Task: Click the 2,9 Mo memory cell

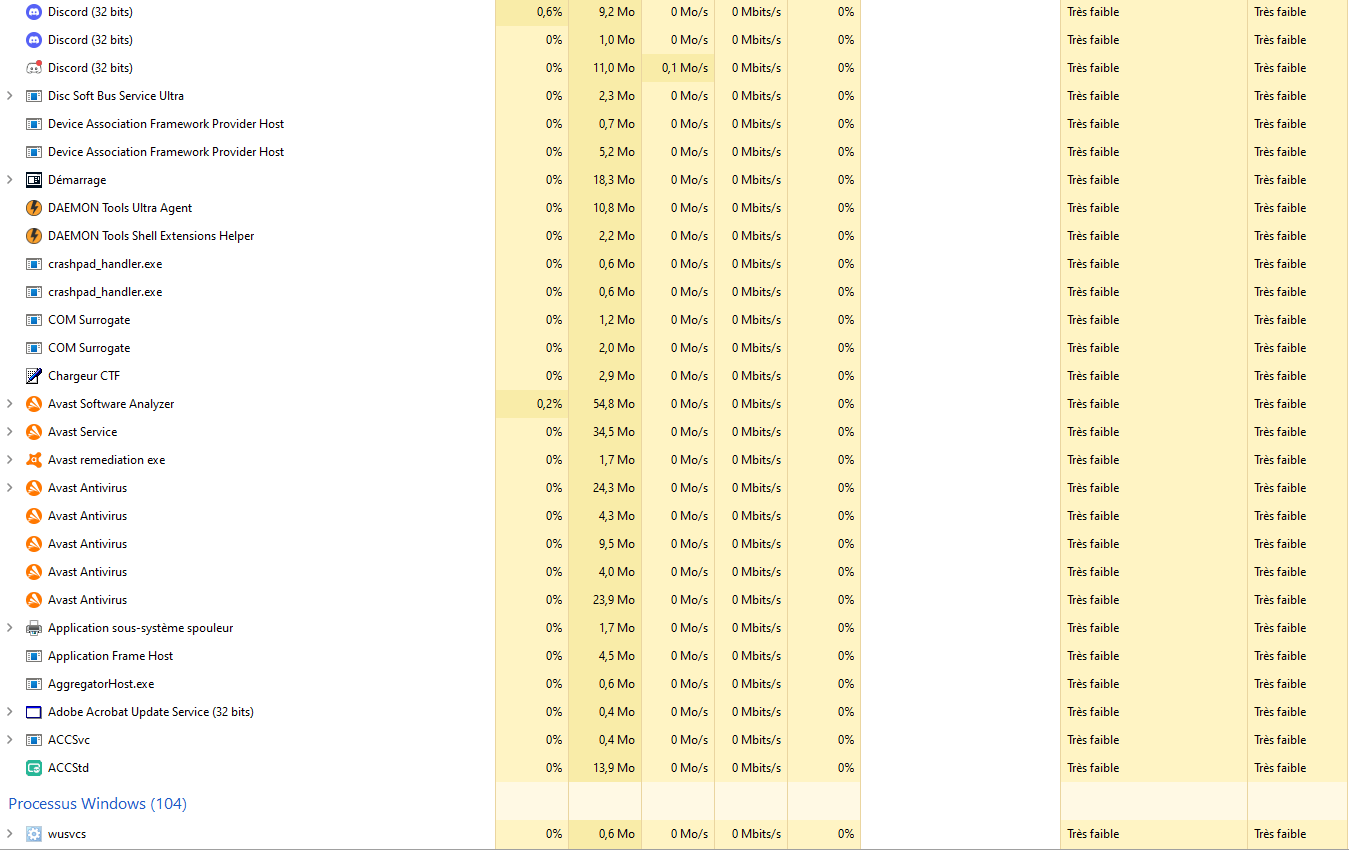Action: click(x=605, y=376)
